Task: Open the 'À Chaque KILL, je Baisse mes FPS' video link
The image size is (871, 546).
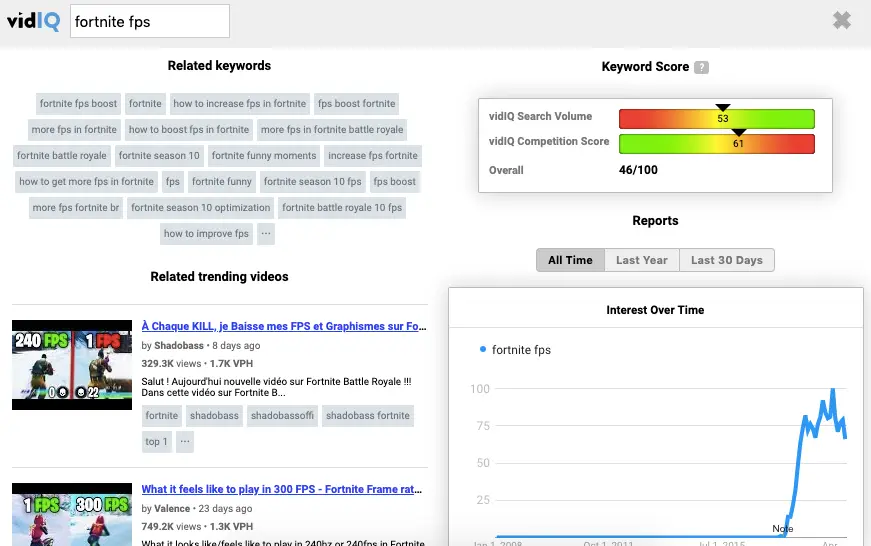Action: [284, 326]
